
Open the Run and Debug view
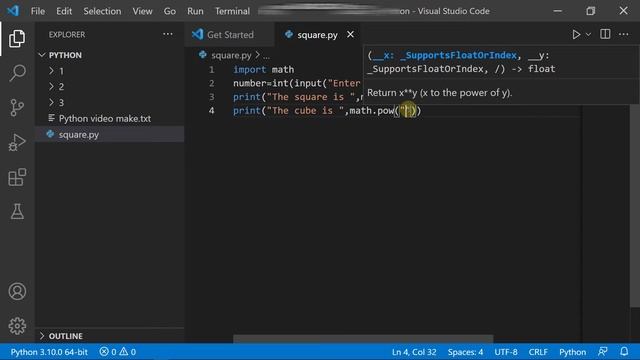click(x=17, y=142)
